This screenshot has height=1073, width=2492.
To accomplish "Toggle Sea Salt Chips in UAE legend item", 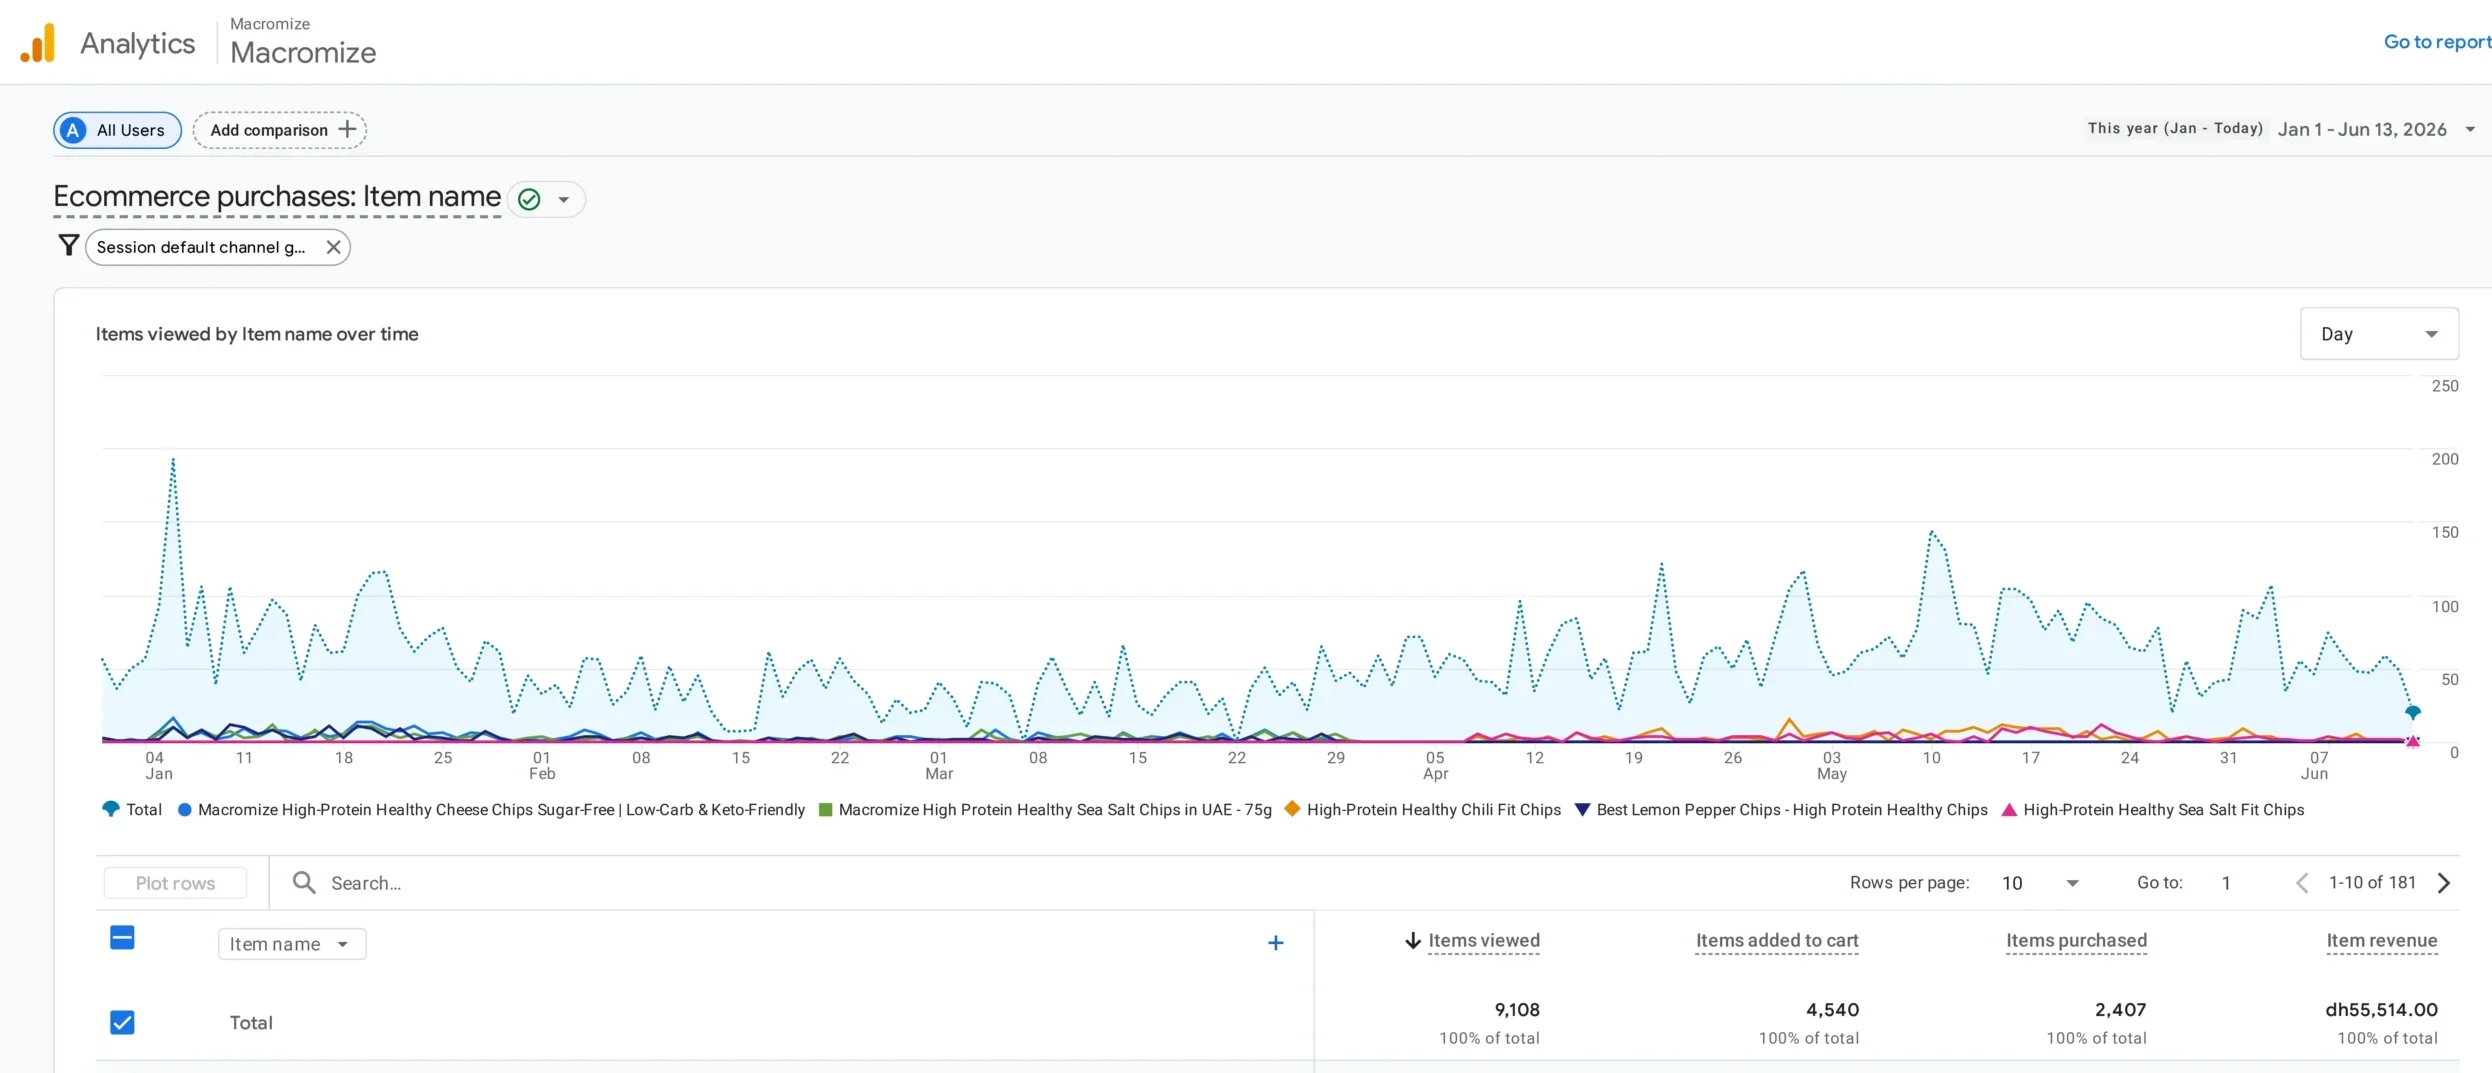I will 1045,810.
